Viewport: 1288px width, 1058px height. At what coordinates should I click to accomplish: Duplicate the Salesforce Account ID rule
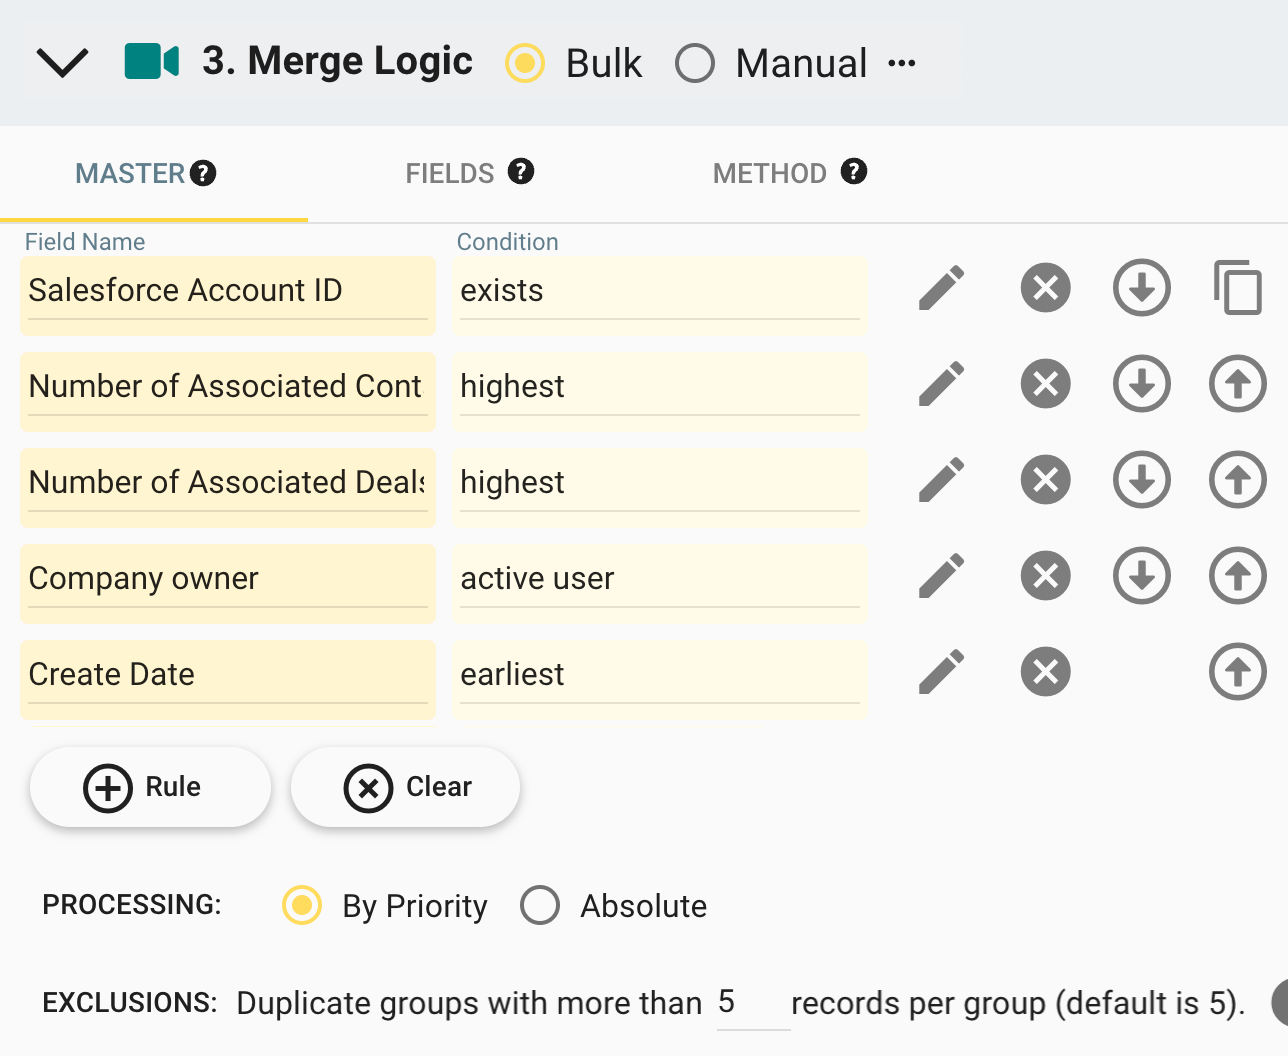[1237, 288]
